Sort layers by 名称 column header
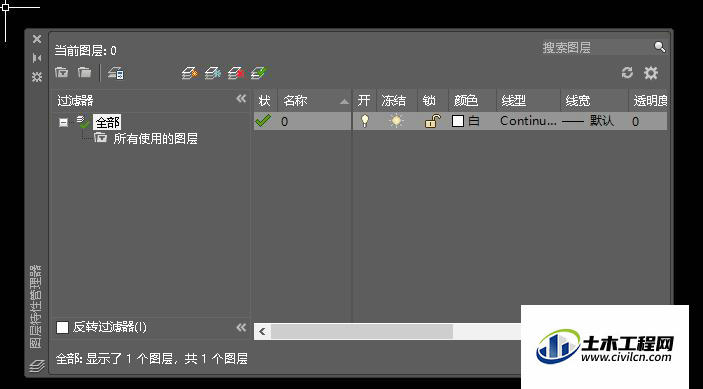The height and width of the screenshot is (389, 703). (x=314, y=100)
